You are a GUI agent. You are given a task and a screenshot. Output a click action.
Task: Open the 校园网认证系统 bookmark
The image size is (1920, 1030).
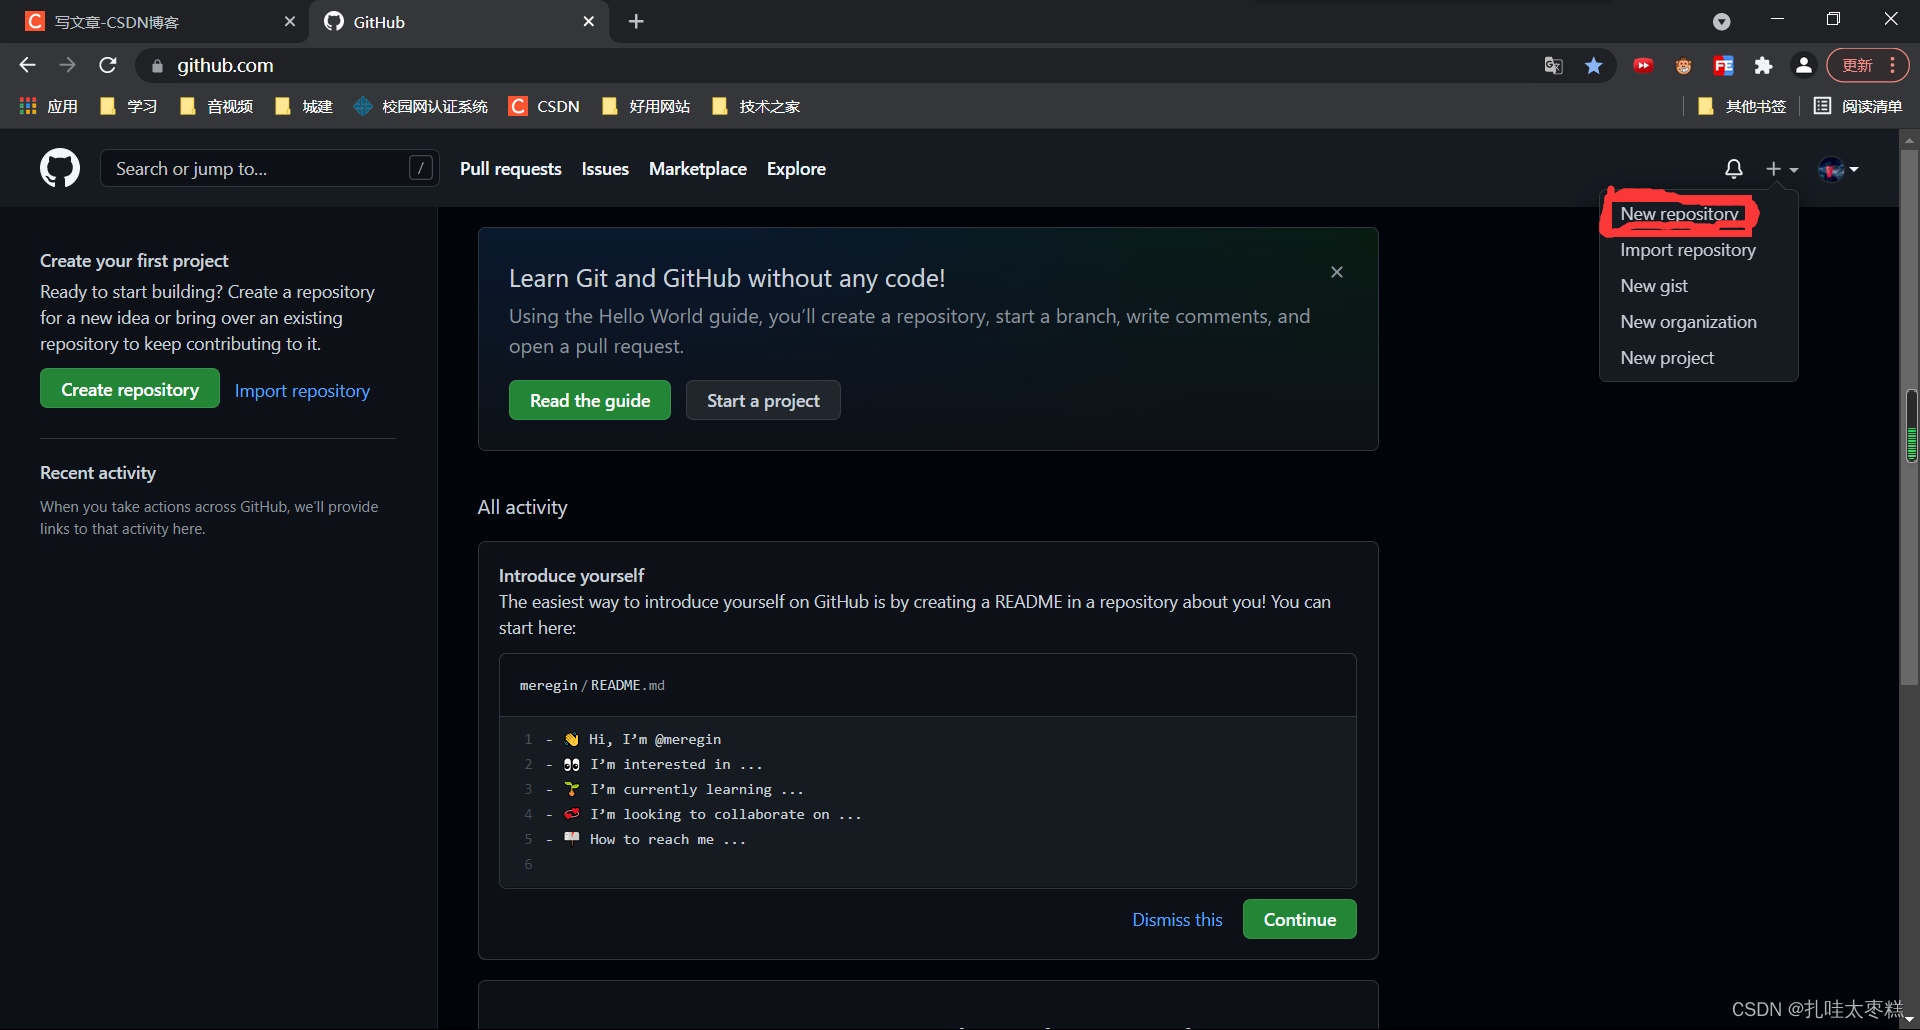click(421, 106)
